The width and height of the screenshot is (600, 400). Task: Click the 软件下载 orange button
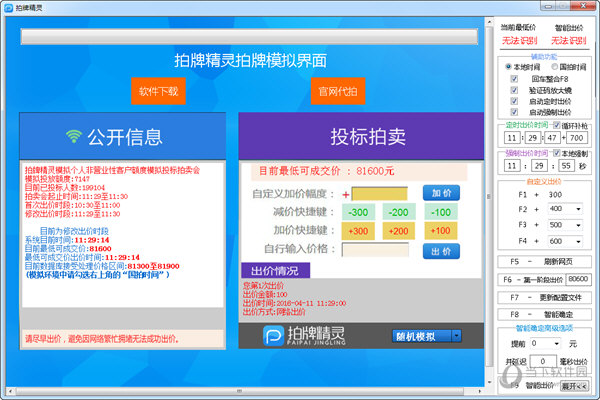click(x=158, y=91)
